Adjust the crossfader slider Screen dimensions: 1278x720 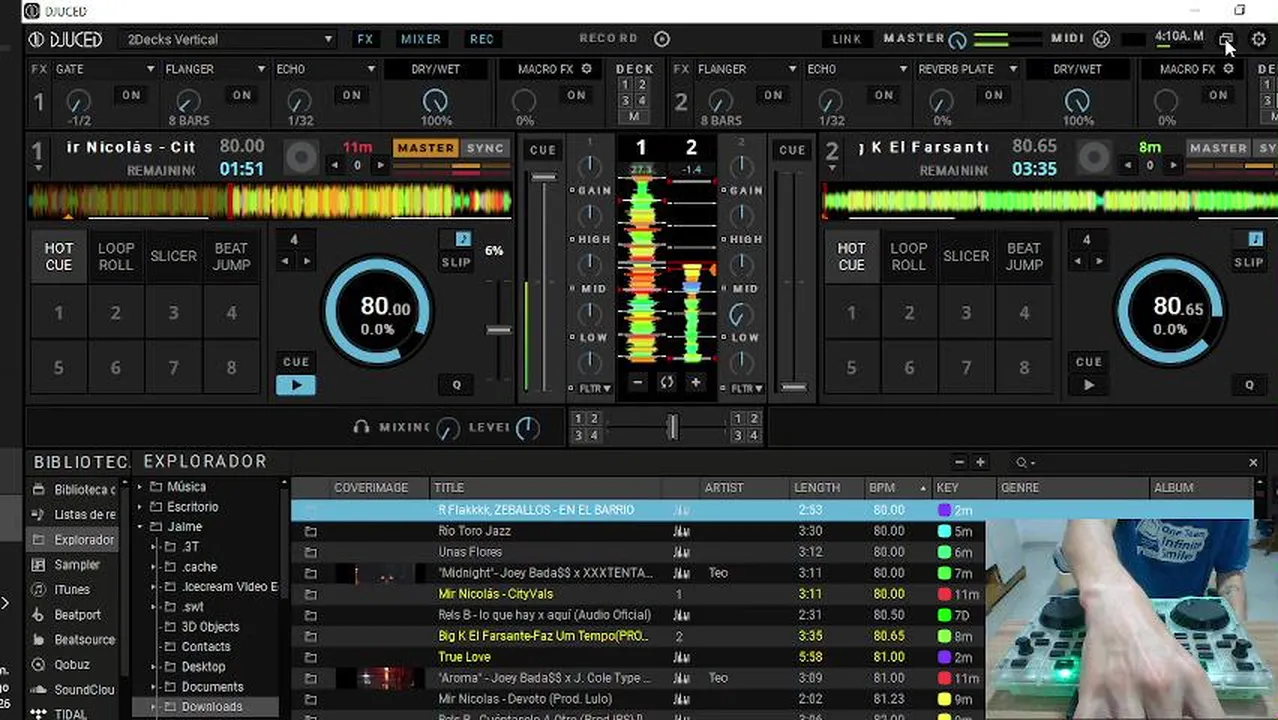point(673,427)
